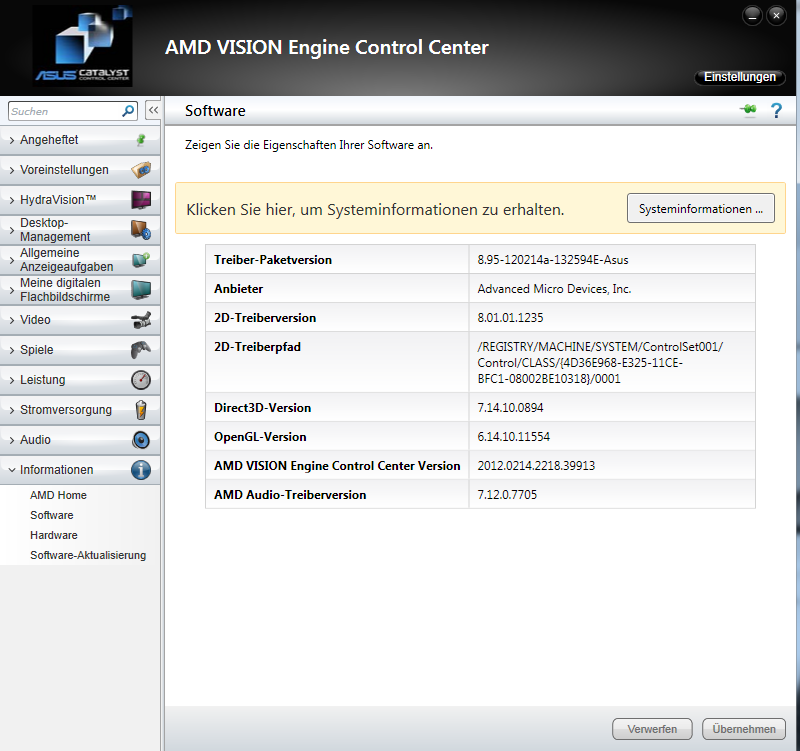Click the HydraVision monitor icon

point(141,199)
